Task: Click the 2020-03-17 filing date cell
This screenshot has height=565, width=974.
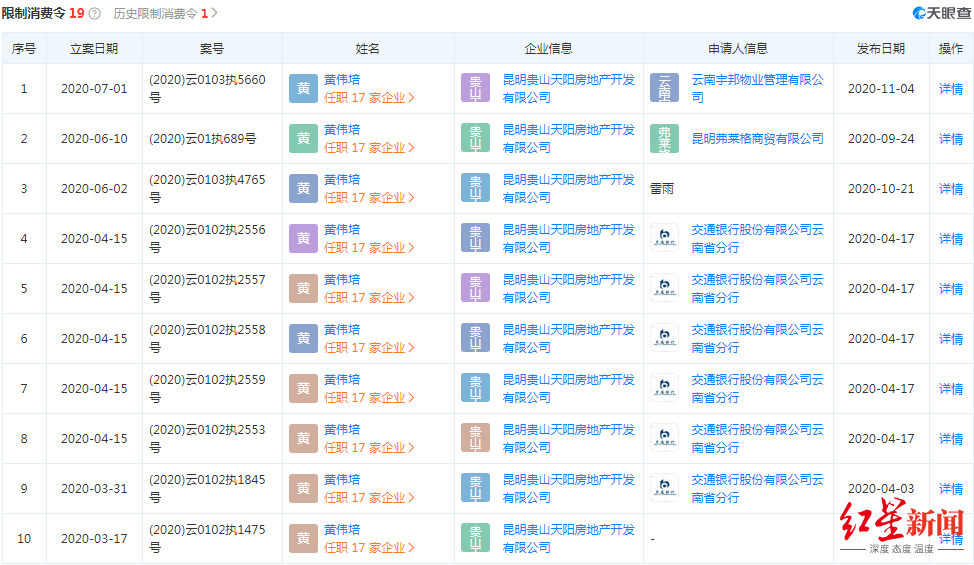Action: [94, 538]
